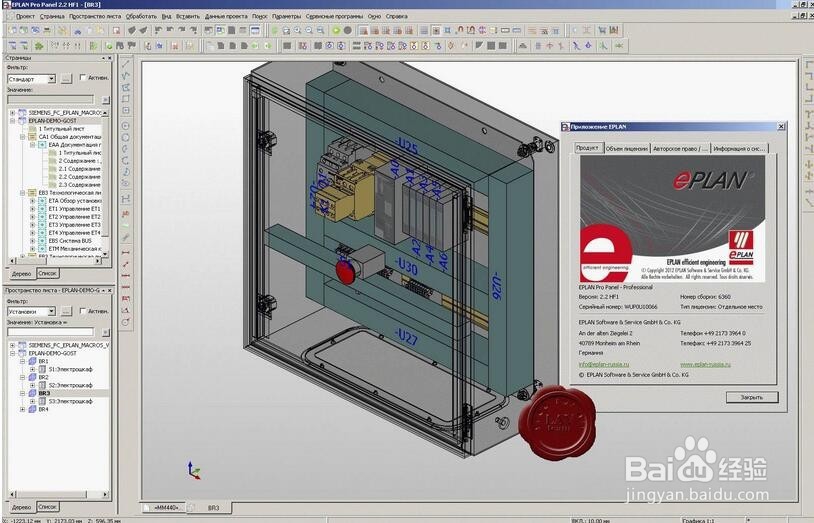Switch to Информация о сис... tab in dialog
Screen dimensions: 814x523
click(739, 149)
